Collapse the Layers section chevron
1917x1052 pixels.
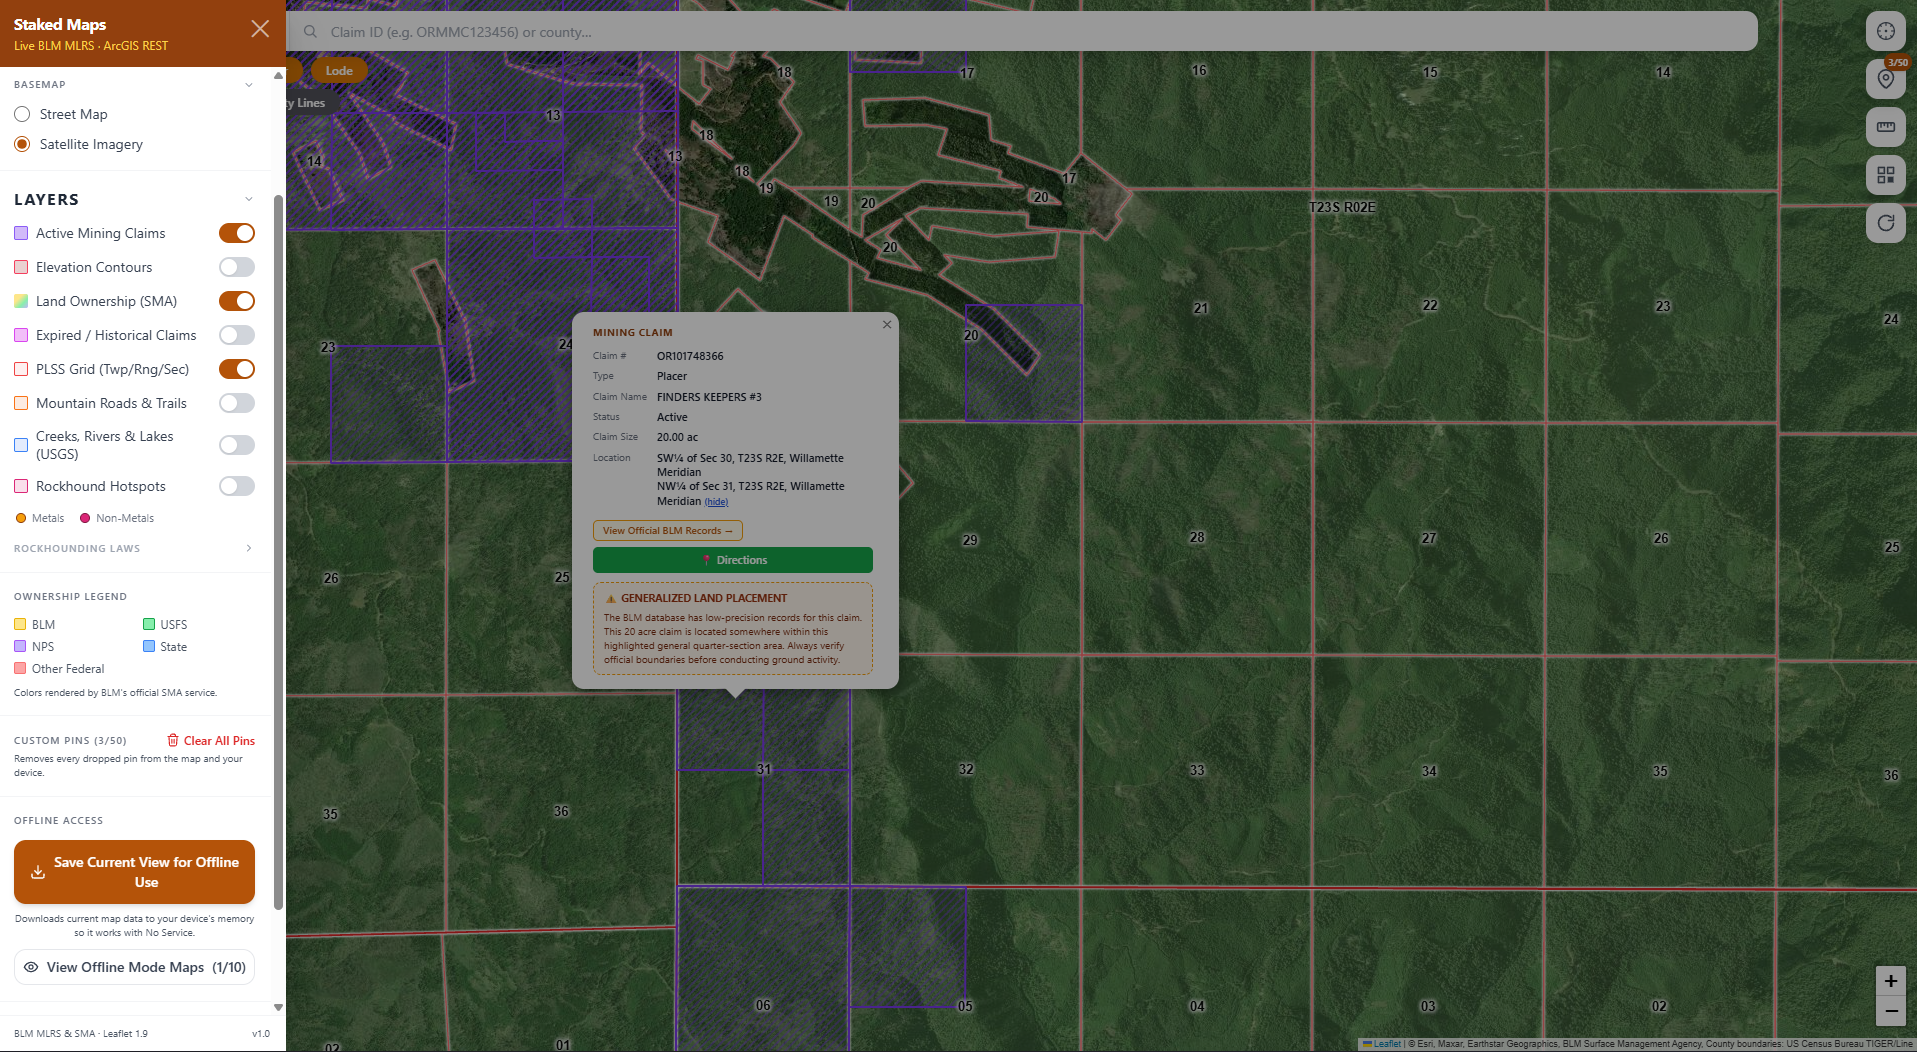(249, 199)
